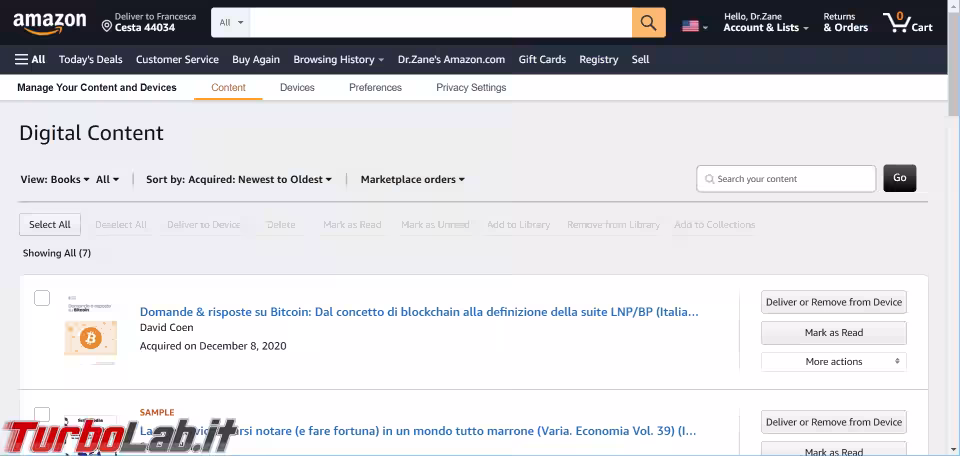
Task: Open the Registry link
Action: (599, 59)
